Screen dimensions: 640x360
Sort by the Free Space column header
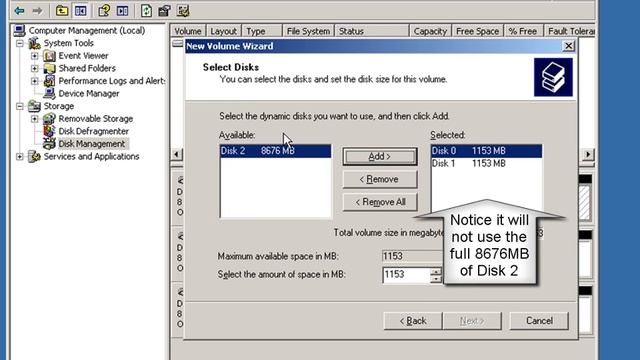point(478,31)
